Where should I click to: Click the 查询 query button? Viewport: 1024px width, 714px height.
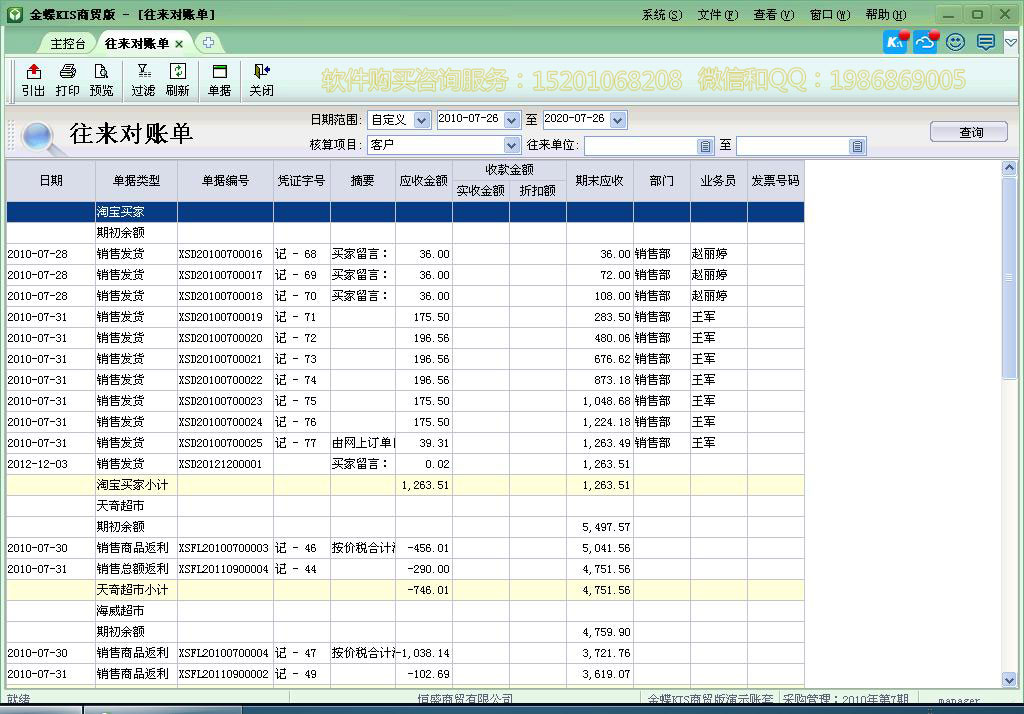pyautogui.click(x=970, y=132)
